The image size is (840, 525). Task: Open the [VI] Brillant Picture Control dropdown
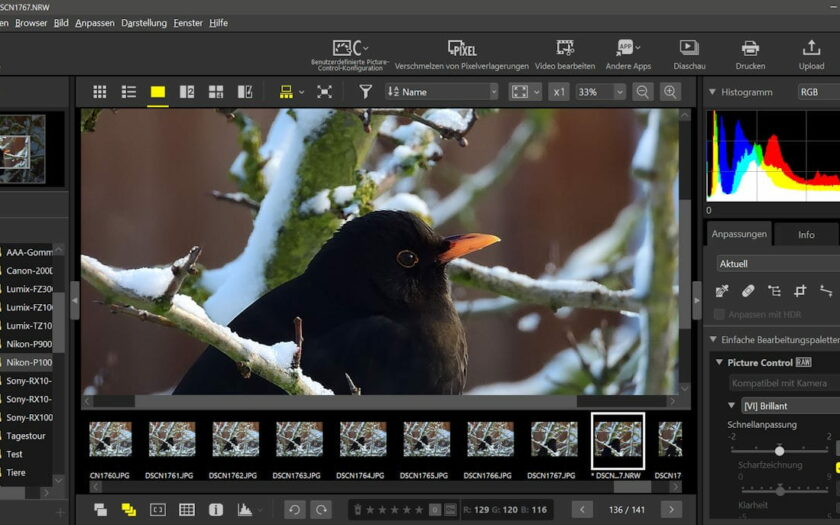(790, 406)
